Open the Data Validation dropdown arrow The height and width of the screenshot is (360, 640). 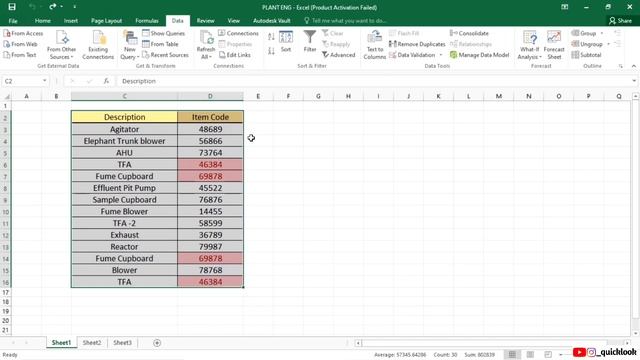pos(441,55)
